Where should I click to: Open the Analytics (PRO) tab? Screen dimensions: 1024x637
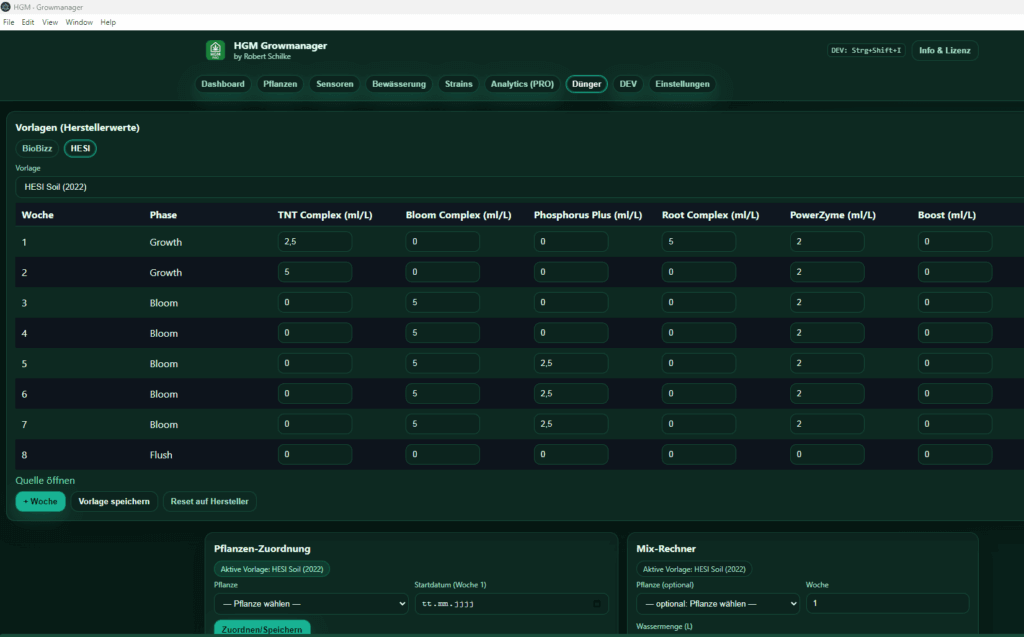521,84
